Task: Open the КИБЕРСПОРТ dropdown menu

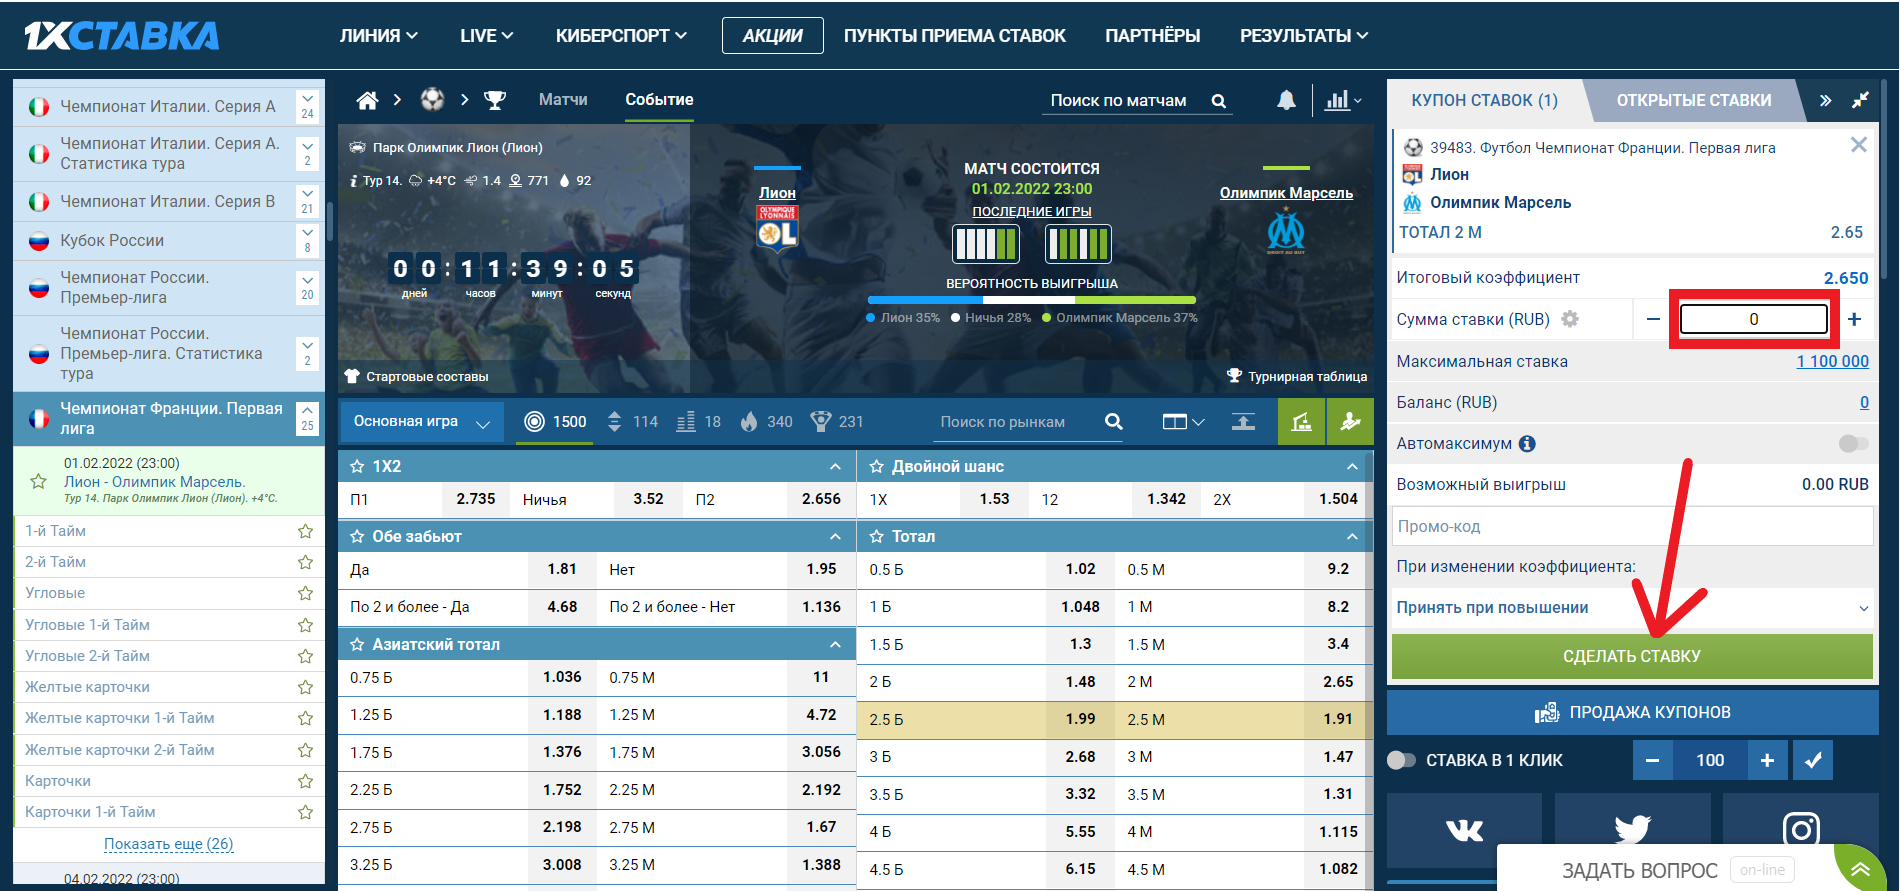Action: (621, 36)
